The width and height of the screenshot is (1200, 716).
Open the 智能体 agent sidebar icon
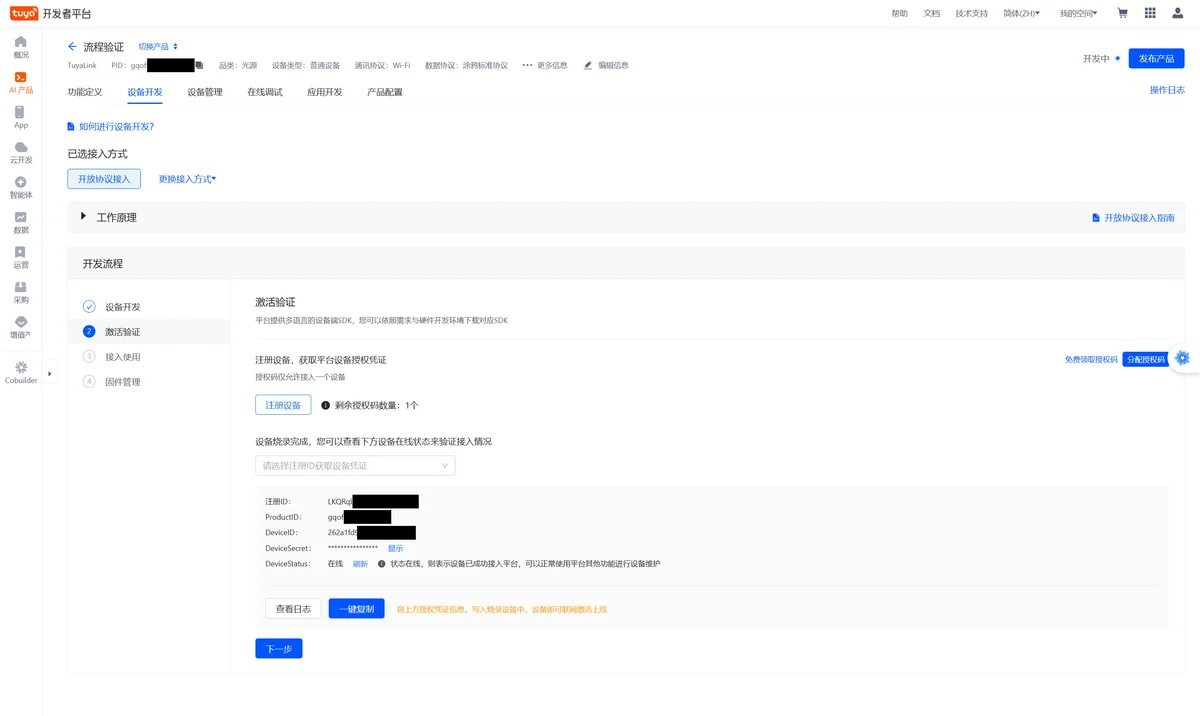[21, 182]
